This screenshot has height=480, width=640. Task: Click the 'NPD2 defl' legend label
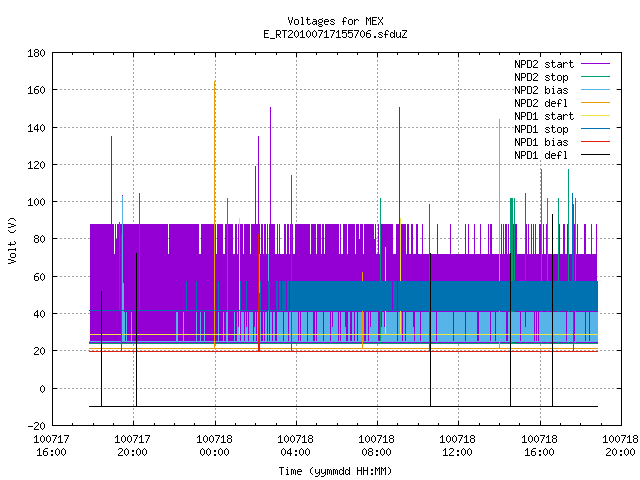point(541,103)
